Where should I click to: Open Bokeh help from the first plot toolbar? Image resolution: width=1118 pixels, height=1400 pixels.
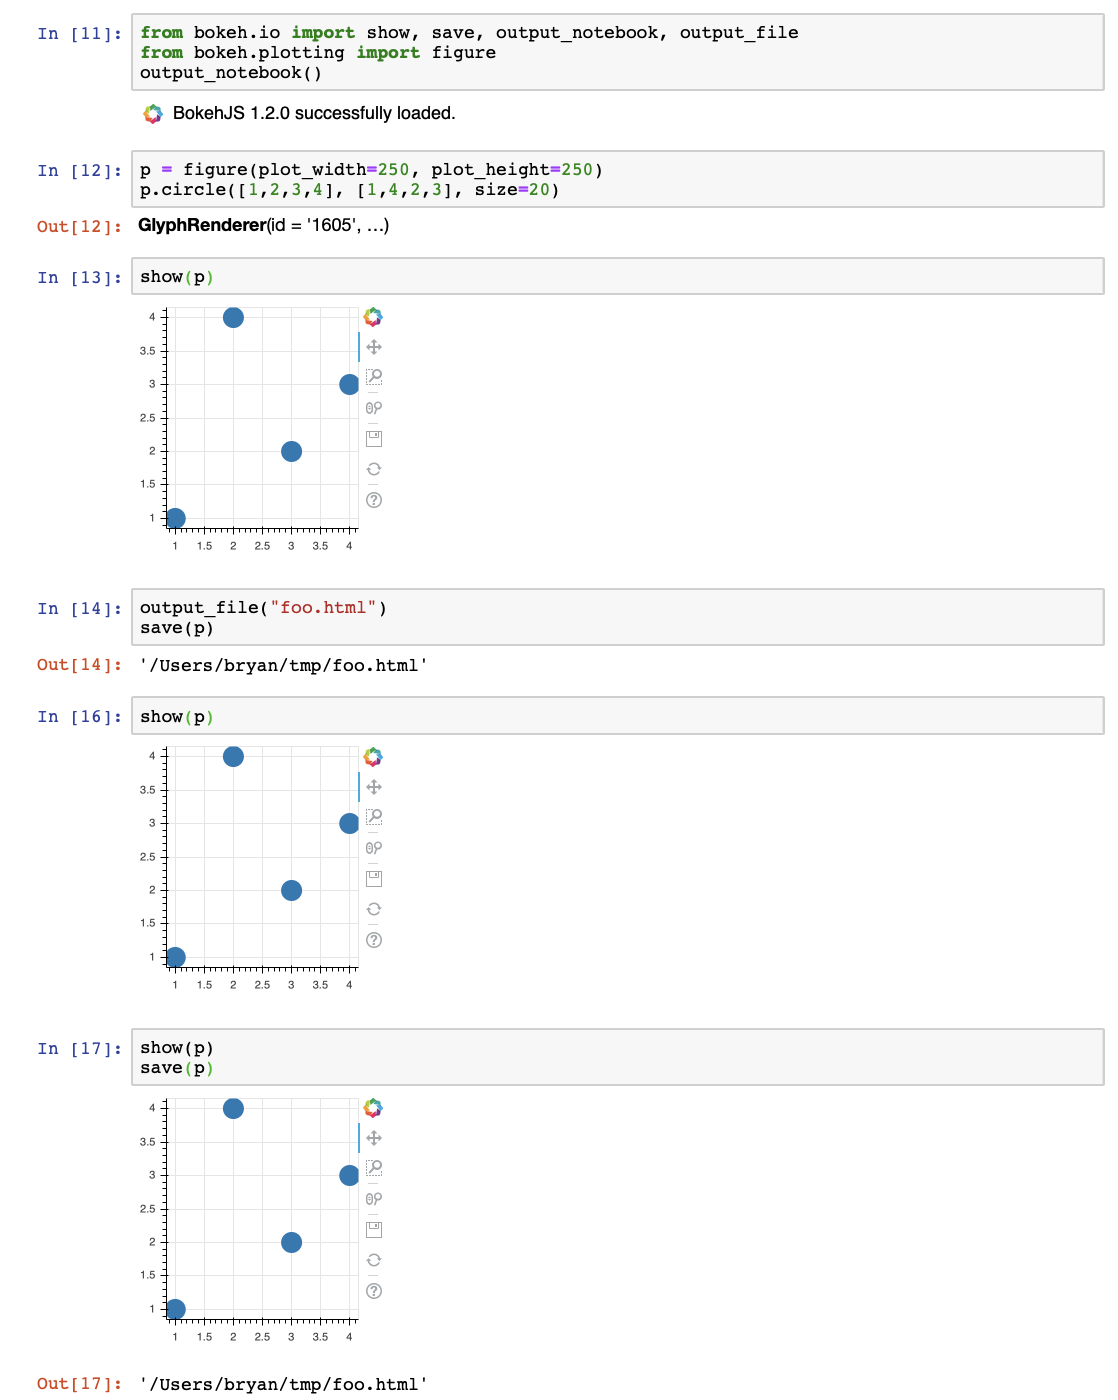[375, 499]
